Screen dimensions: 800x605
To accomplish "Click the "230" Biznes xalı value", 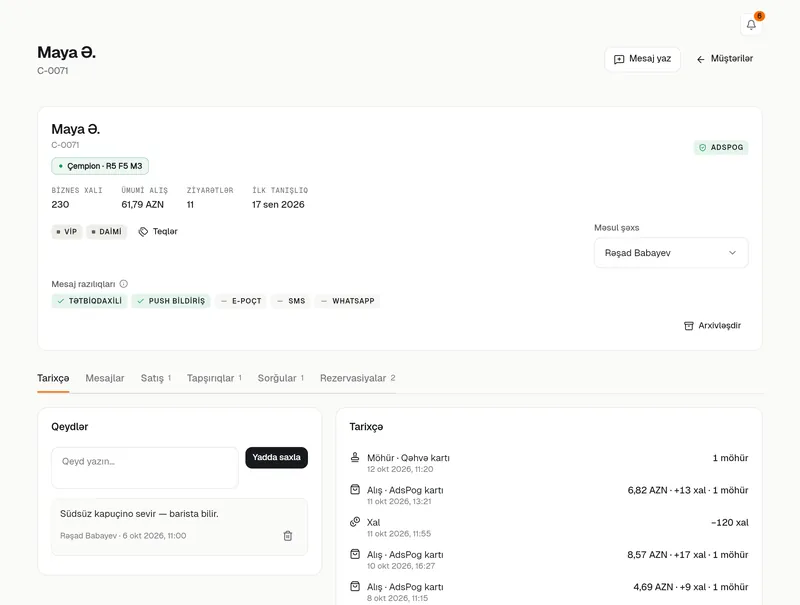I will coord(60,205).
